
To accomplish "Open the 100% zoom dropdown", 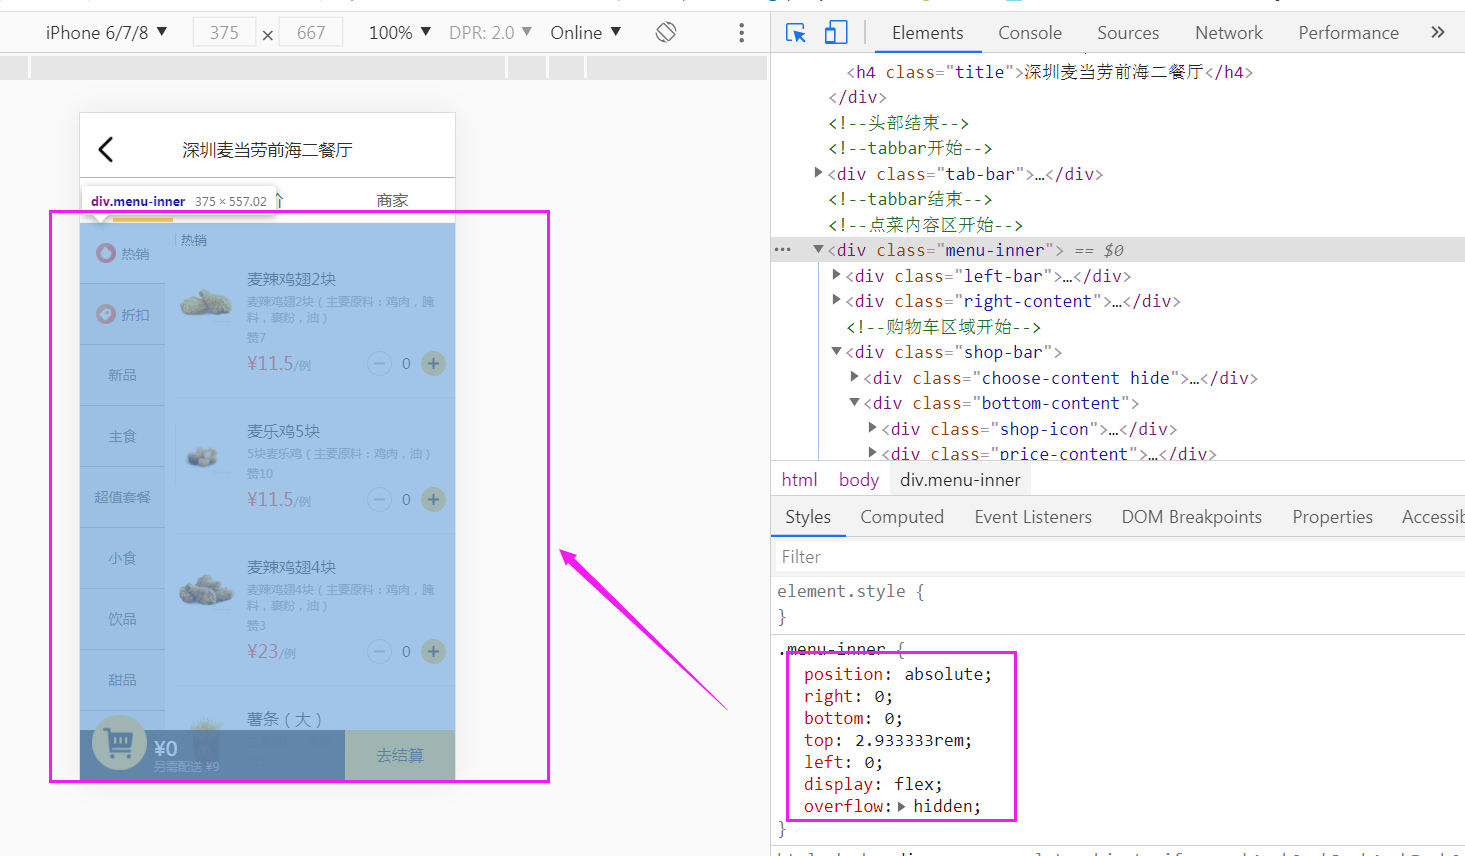I will pyautogui.click(x=400, y=32).
